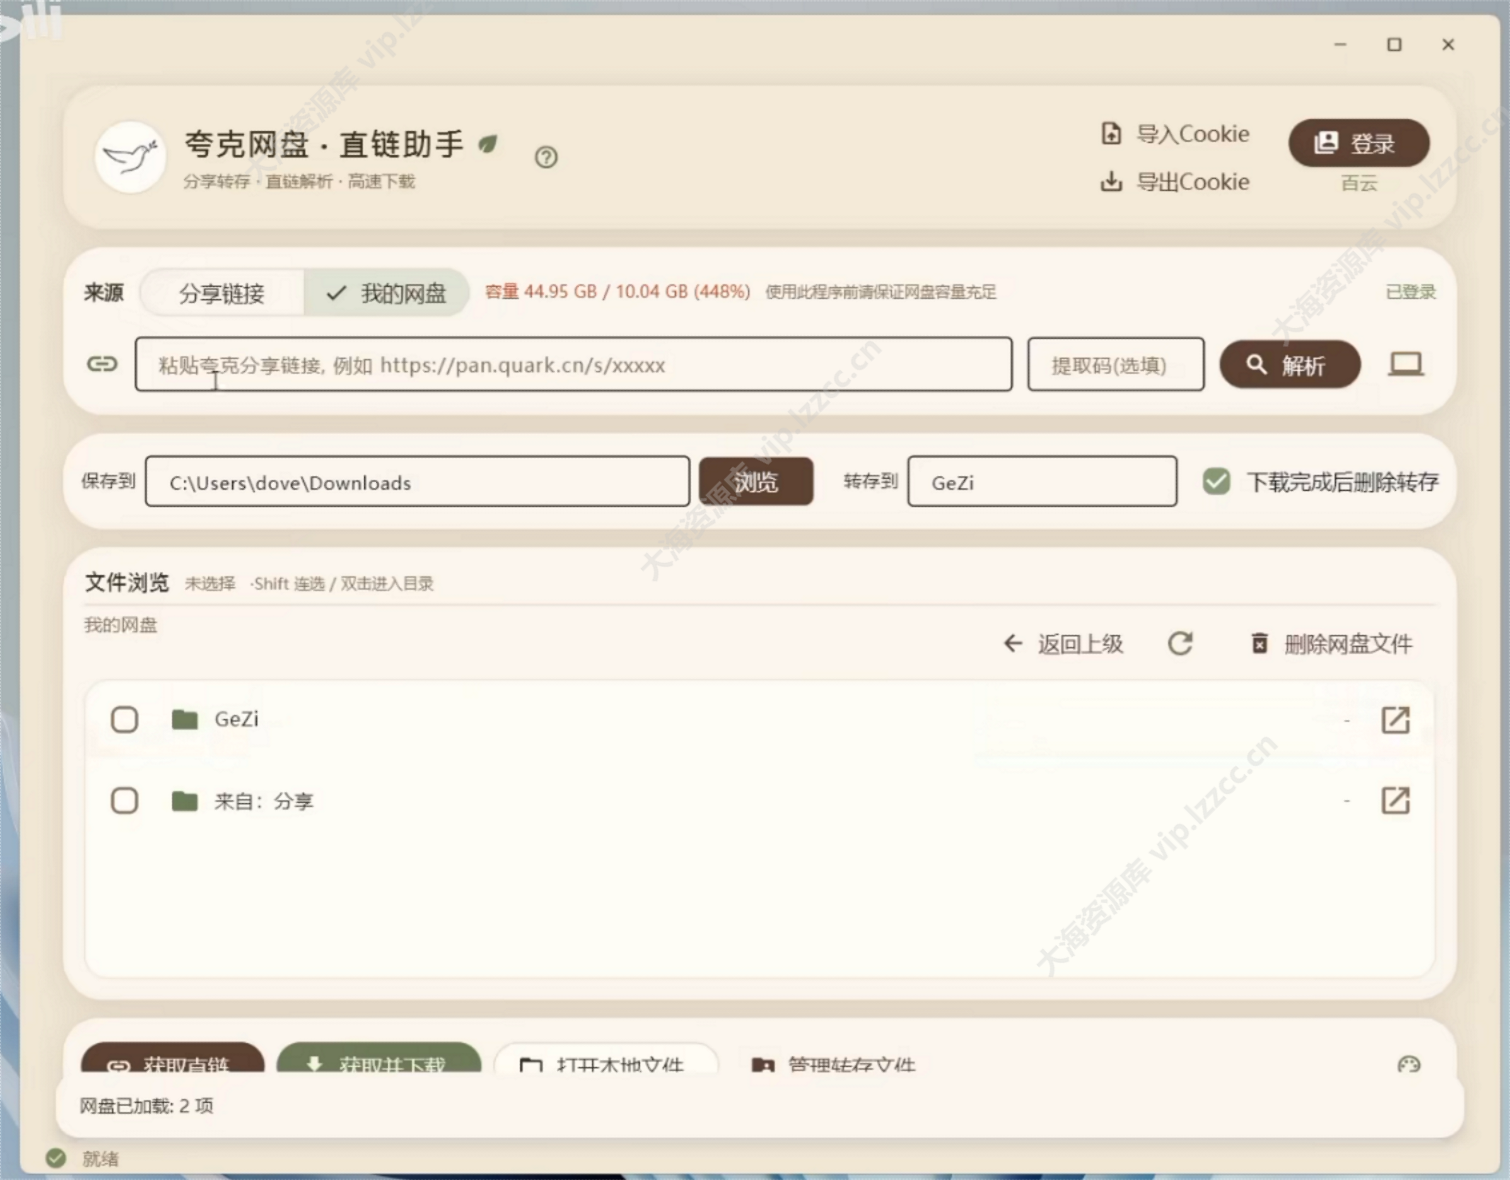
Task: Refresh the file list
Action: point(1180,644)
